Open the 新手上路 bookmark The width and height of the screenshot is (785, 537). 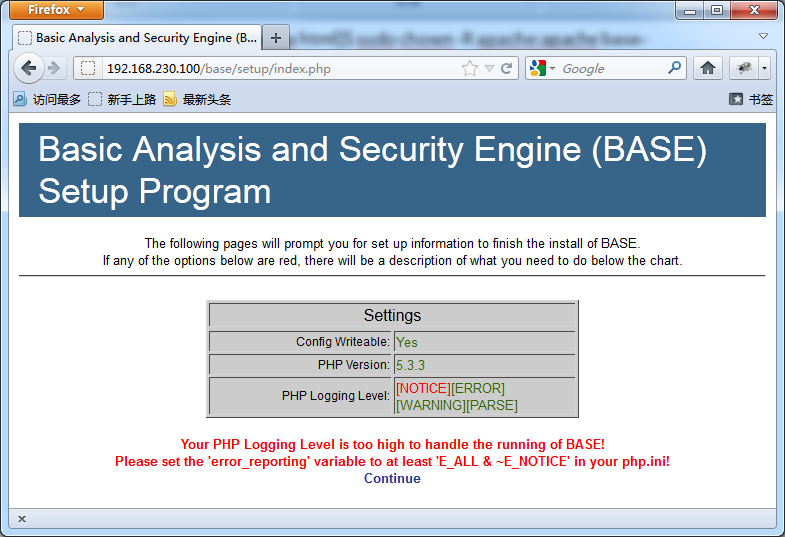coord(122,100)
